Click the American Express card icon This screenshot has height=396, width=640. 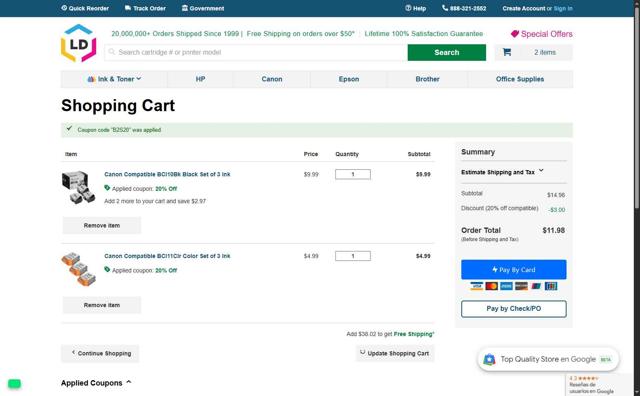click(x=506, y=286)
